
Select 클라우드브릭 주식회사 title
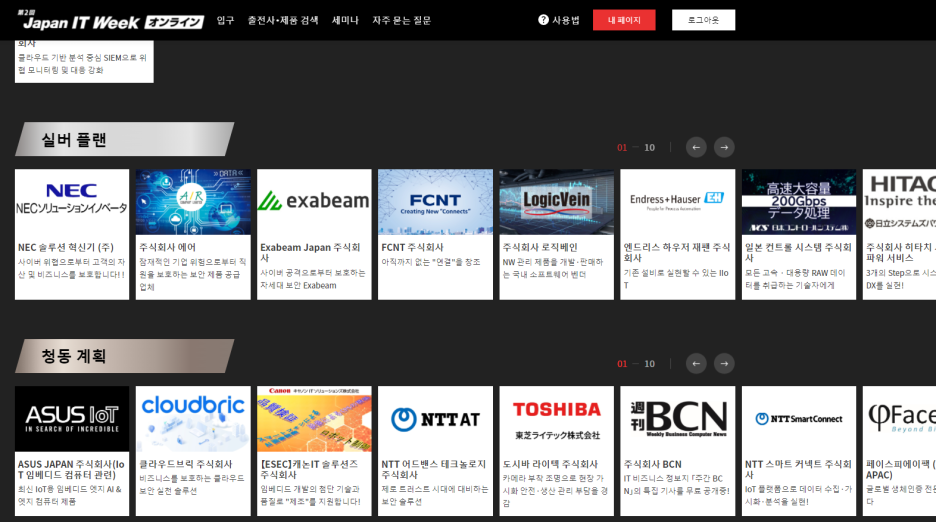pos(186,464)
